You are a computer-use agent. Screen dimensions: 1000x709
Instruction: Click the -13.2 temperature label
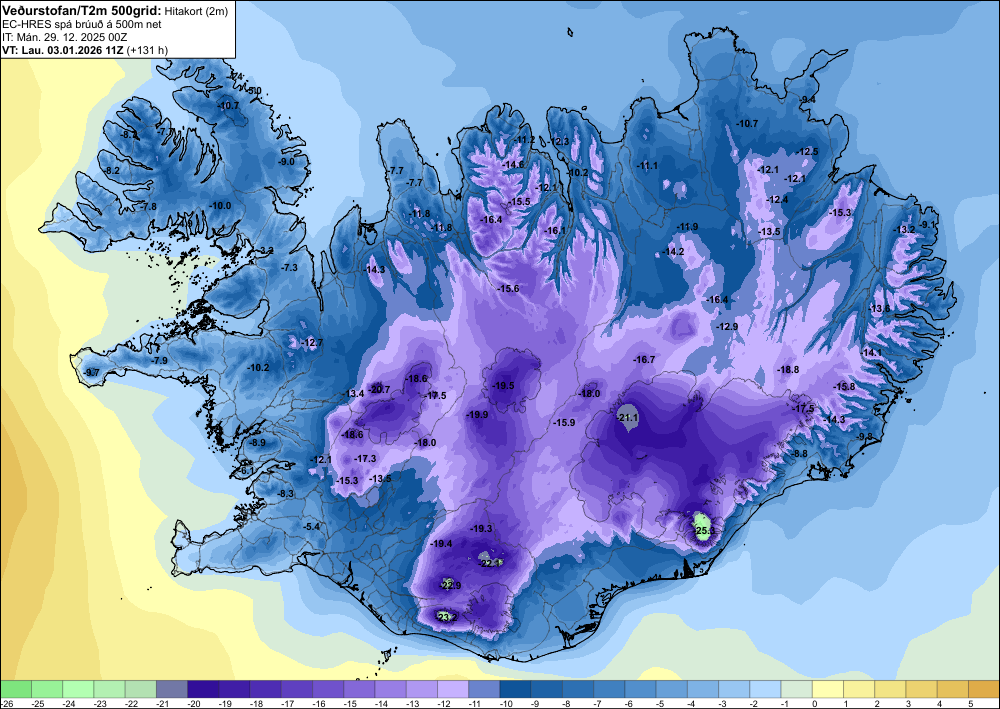coord(905,230)
